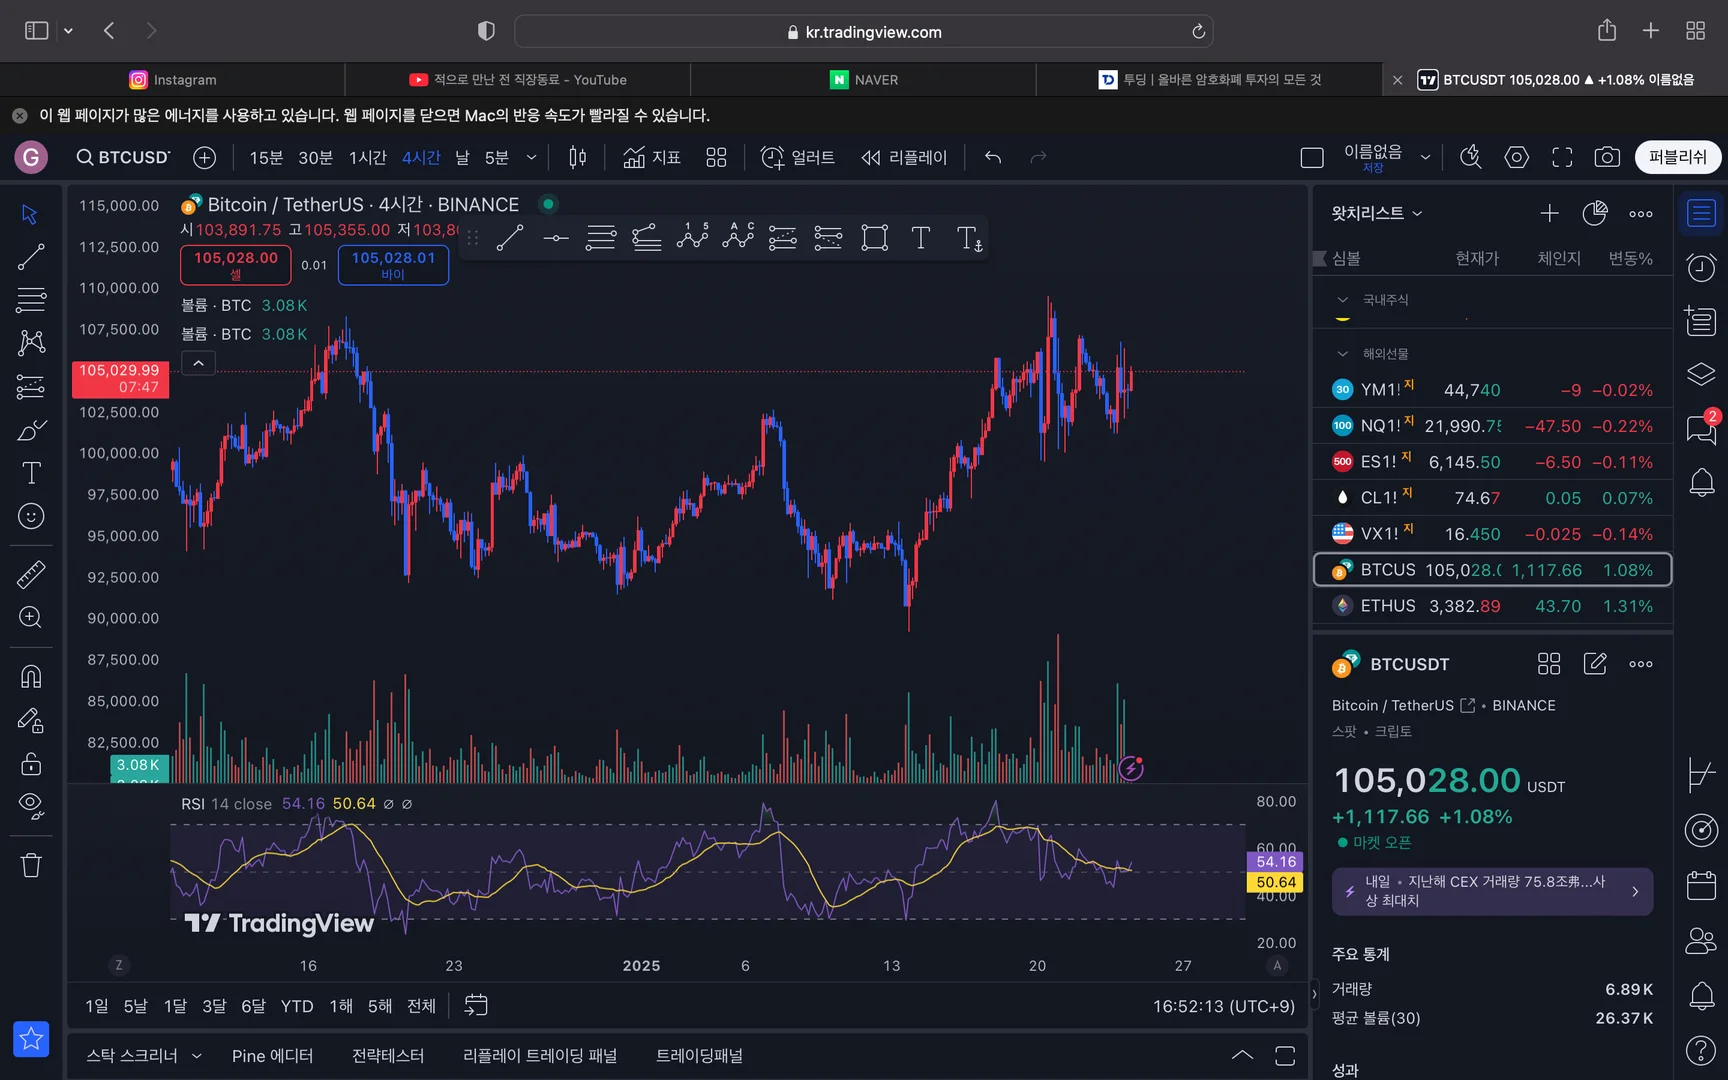The width and height of the screenshot is (1728, 1080).
Task: Click the buy button 105,028.01
Action: click(393, 265)
